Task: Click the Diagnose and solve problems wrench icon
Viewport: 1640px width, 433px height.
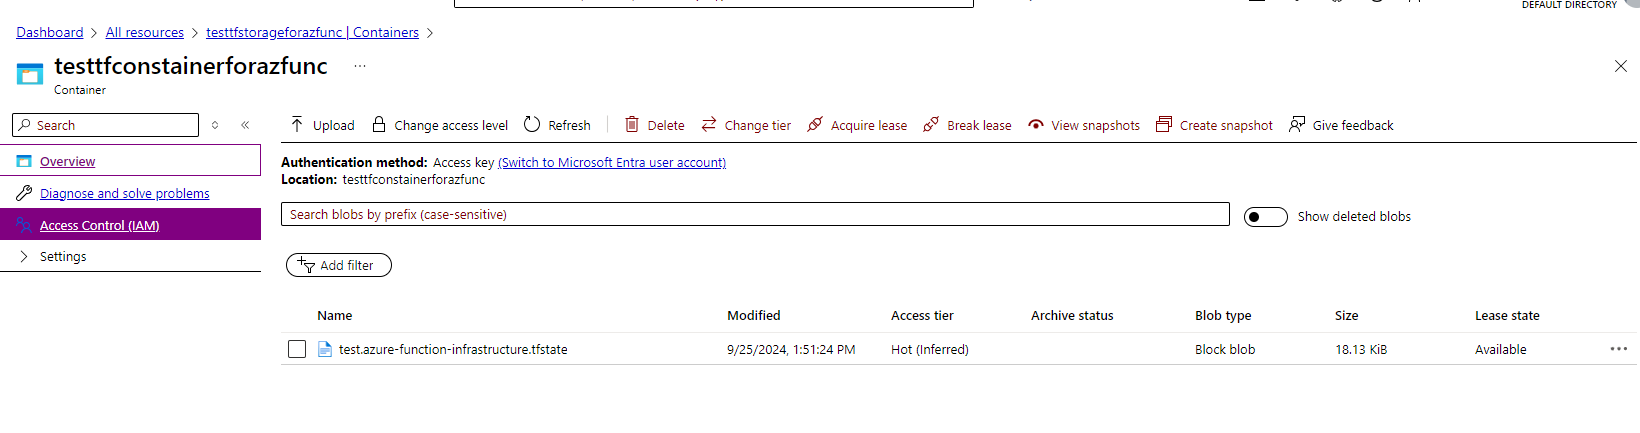Action: (x=24, y=193)
